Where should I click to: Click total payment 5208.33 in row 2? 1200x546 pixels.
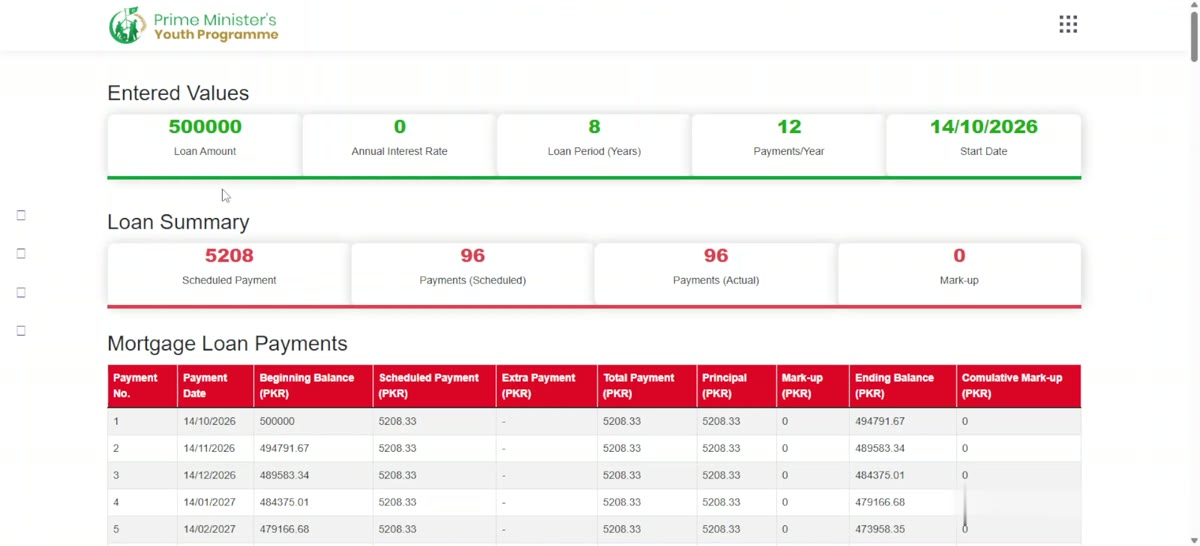click(x=622, y=449)
